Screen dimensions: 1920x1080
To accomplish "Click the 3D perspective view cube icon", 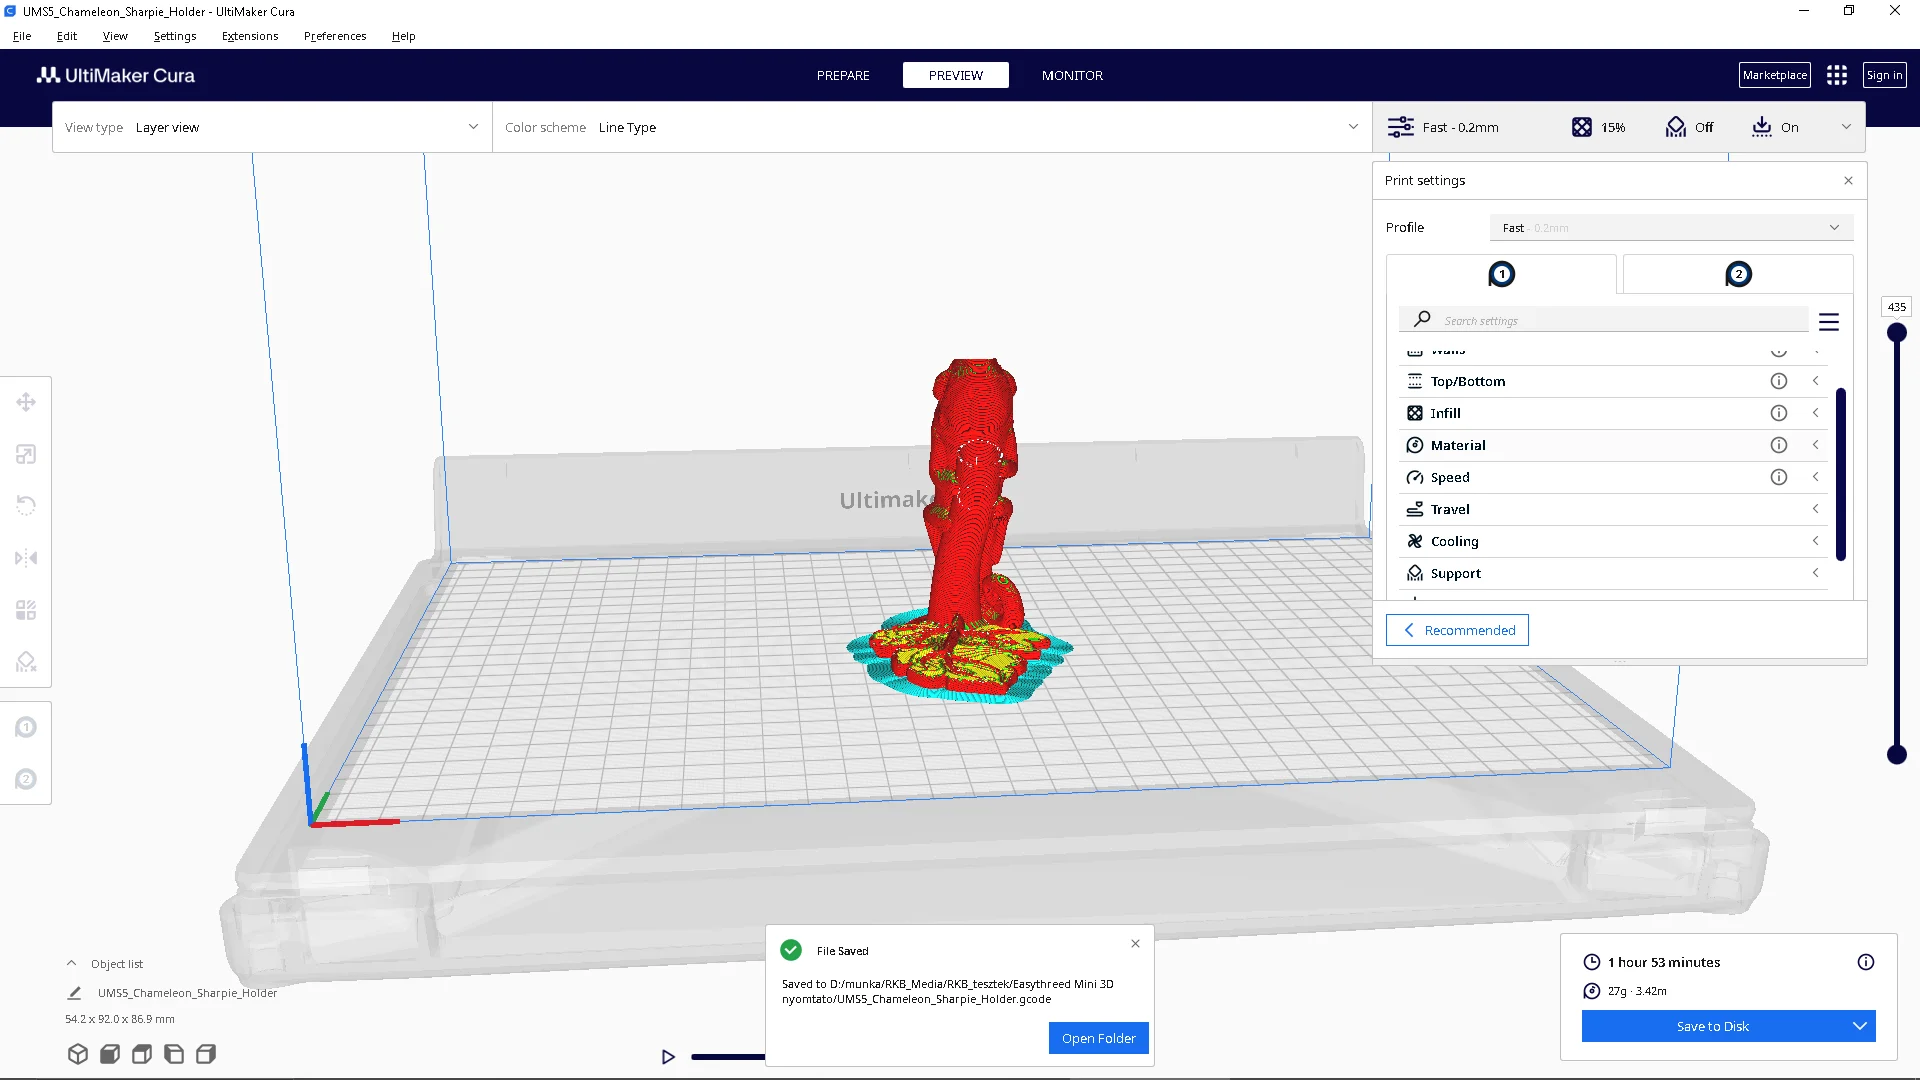I will pos(78,1054).
